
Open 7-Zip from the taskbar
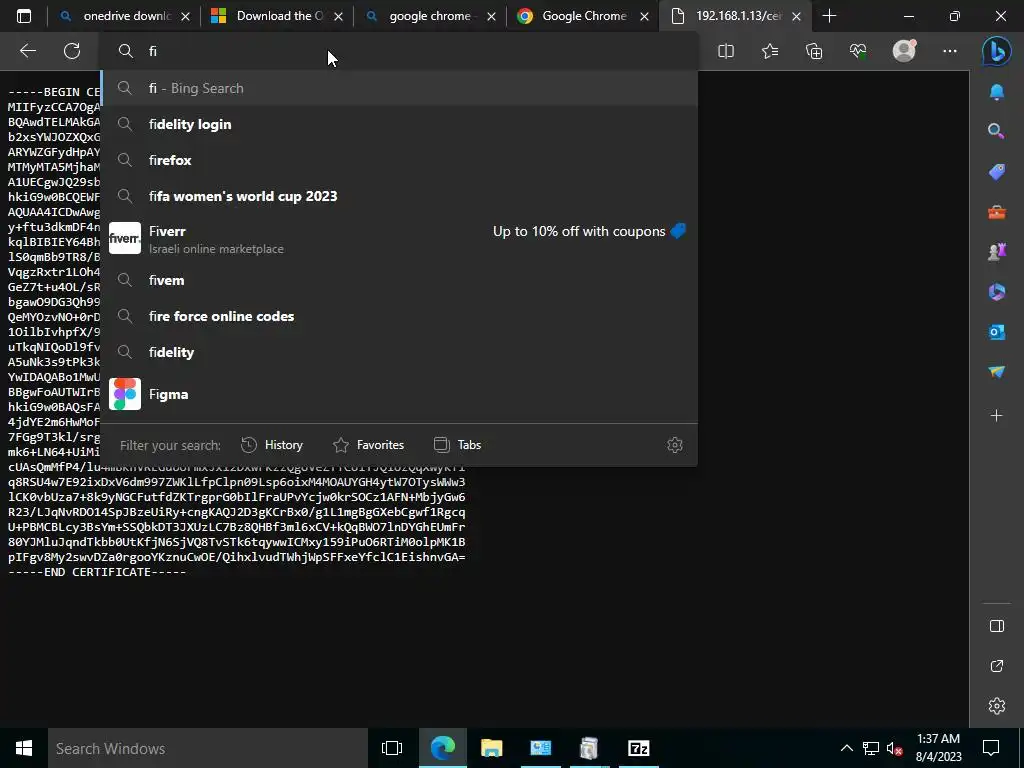pos(639,748)
